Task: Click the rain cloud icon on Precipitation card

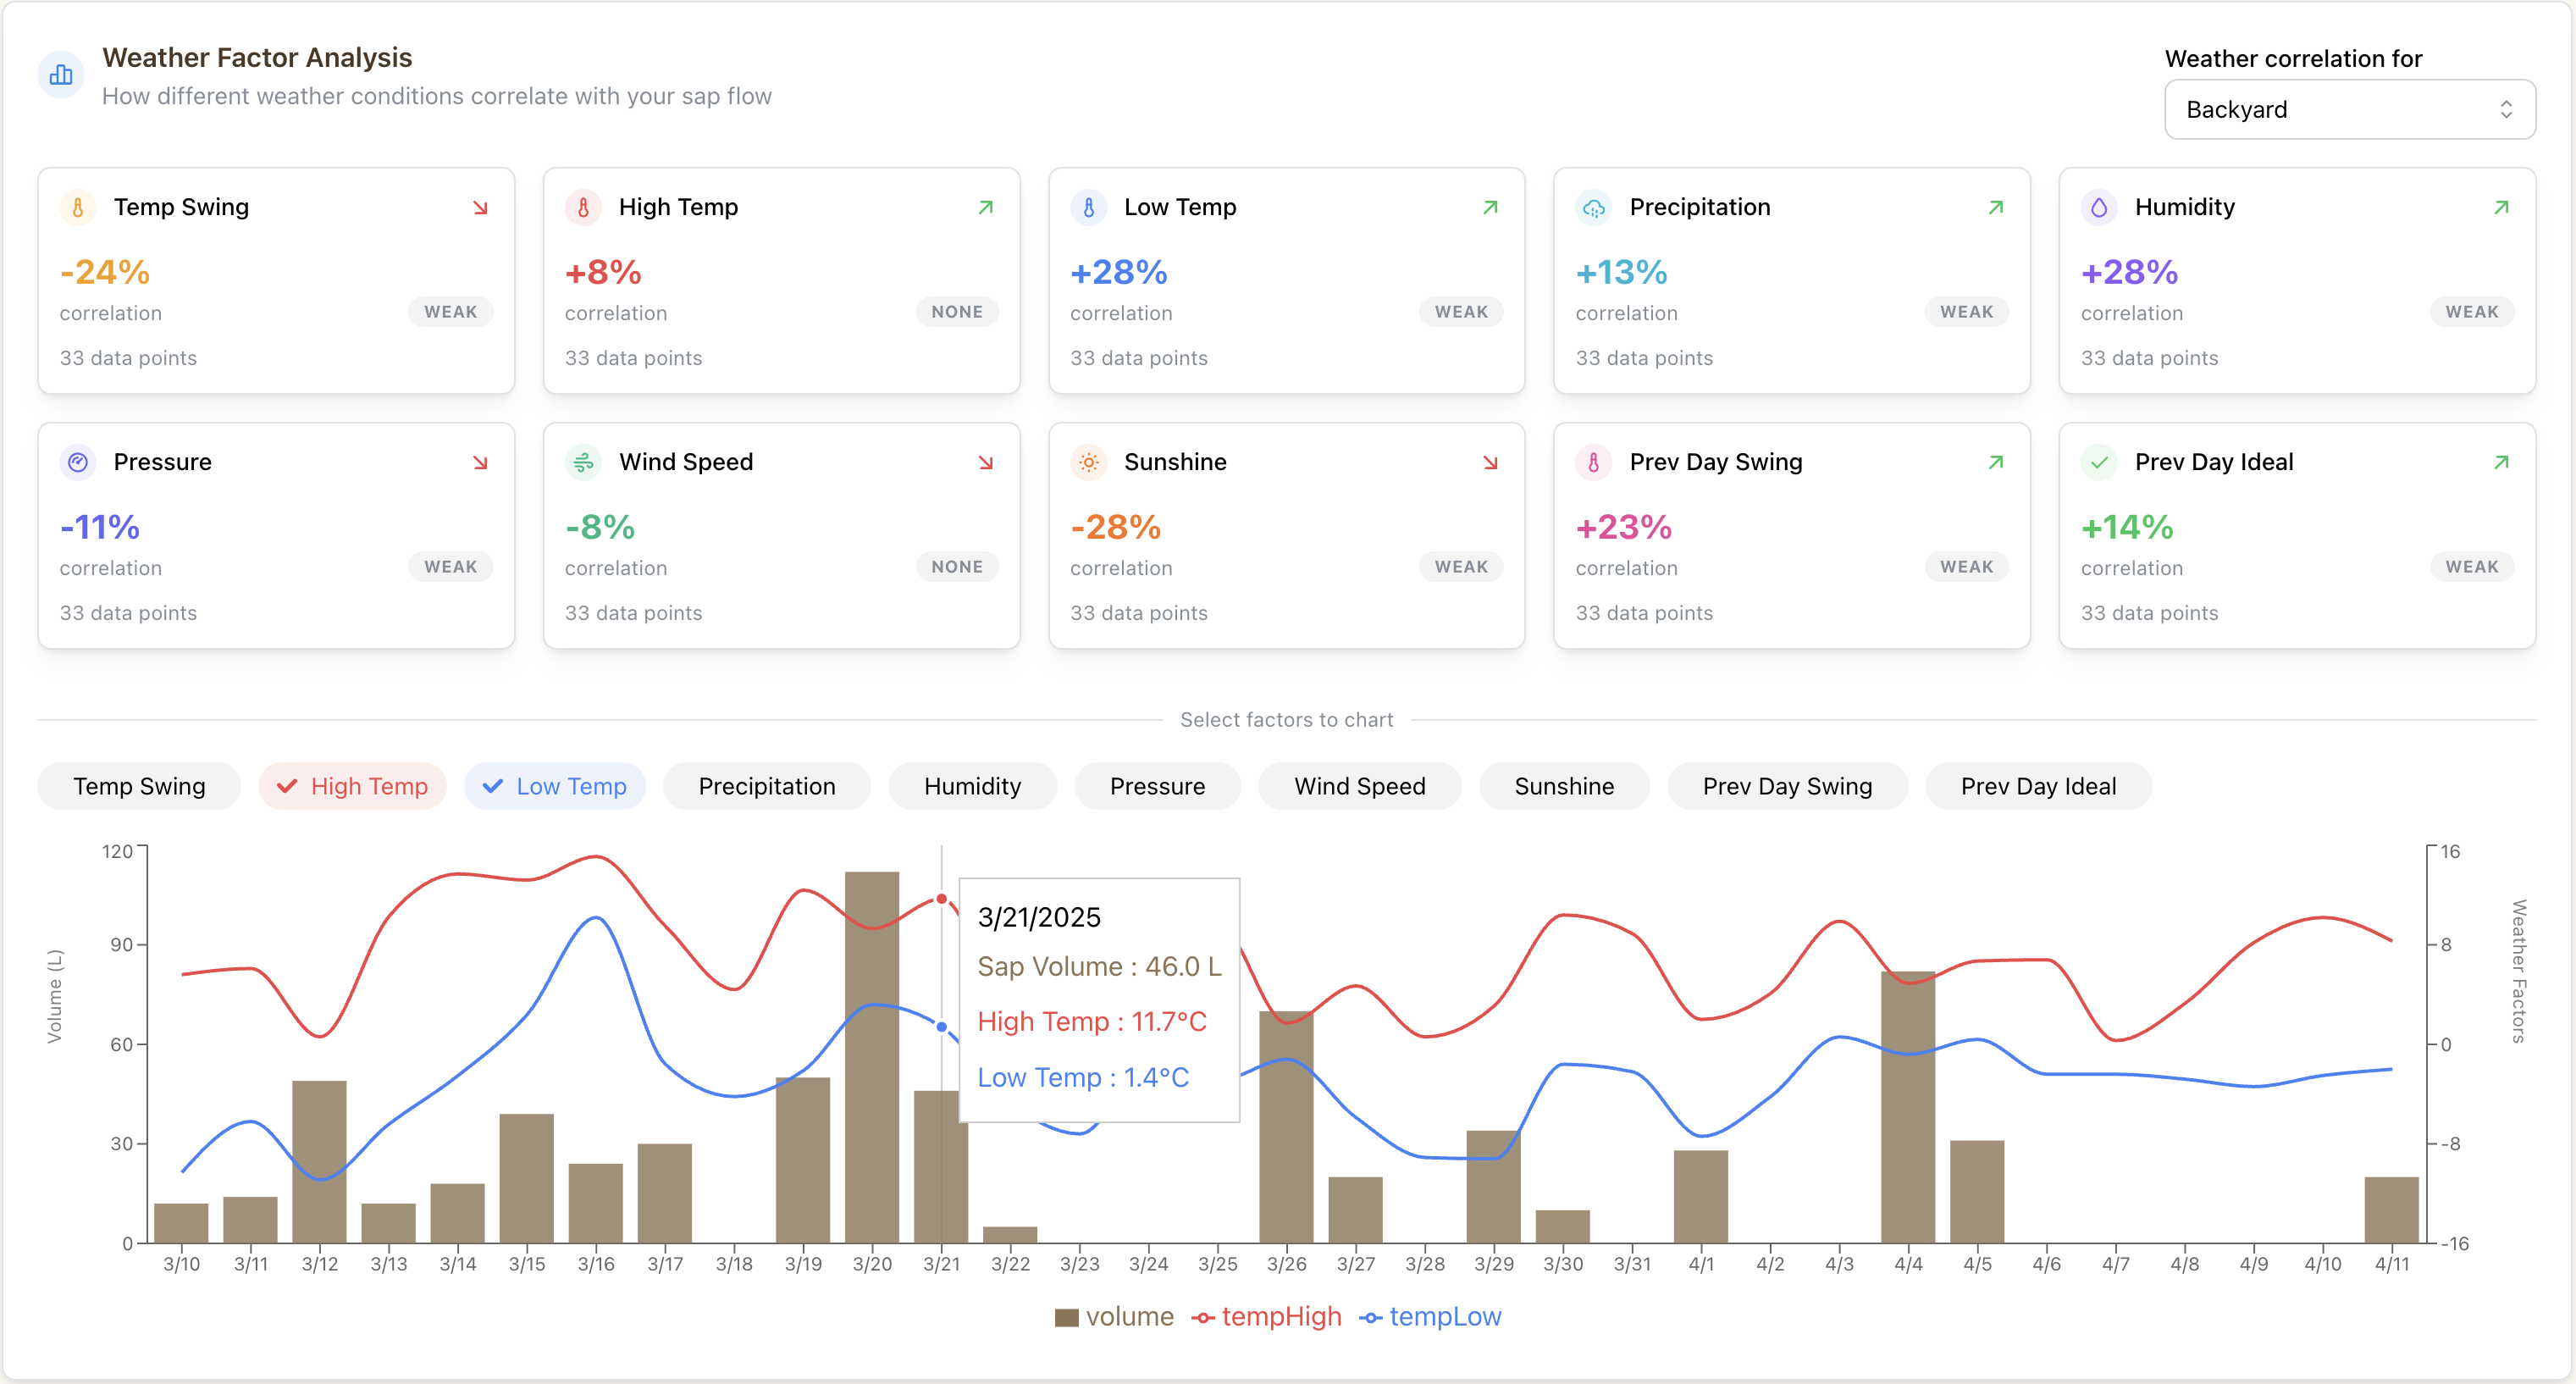Action: pos(1593,207)
